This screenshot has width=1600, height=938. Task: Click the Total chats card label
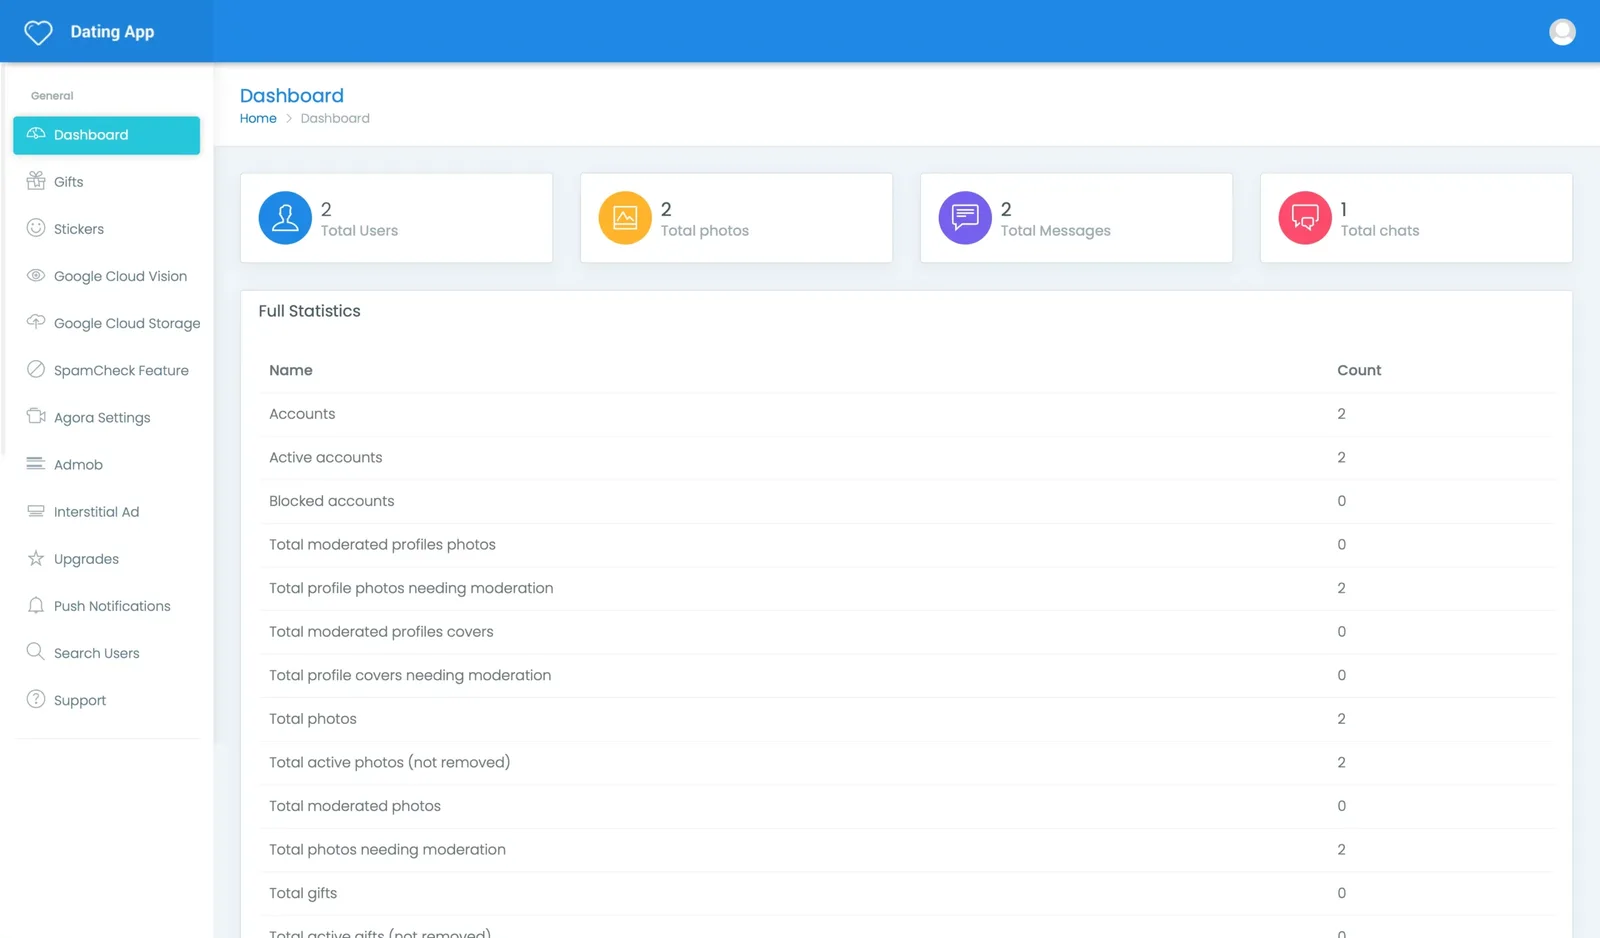point(1379,231)
